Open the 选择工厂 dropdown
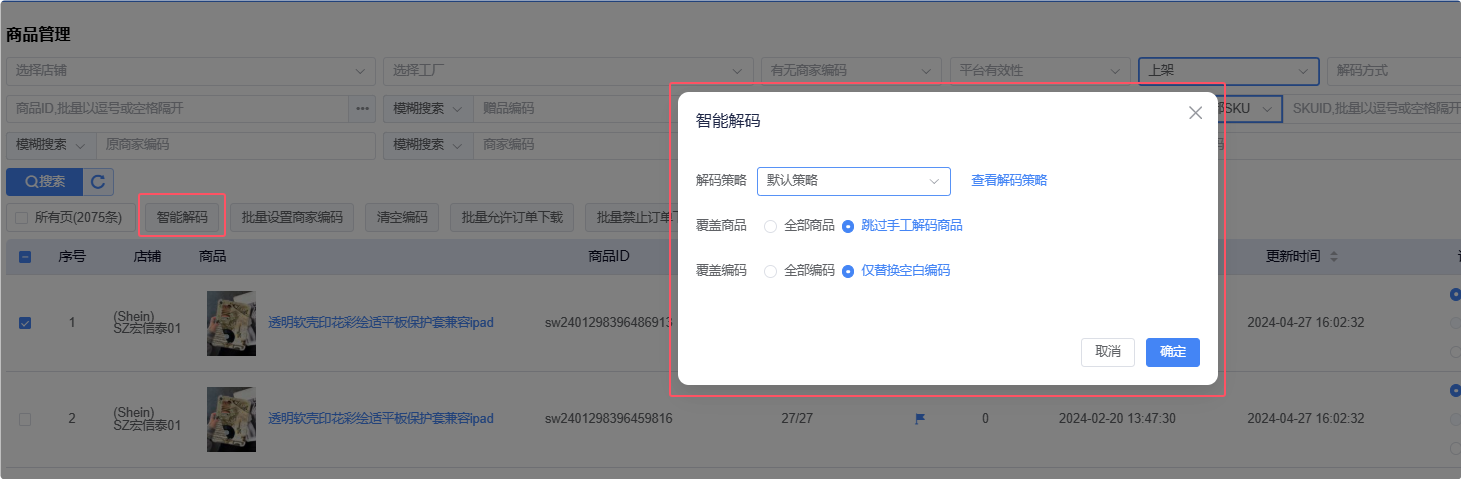Viewport: 1461px width, 479px height. pyautogui.click(x=568, y=71)
